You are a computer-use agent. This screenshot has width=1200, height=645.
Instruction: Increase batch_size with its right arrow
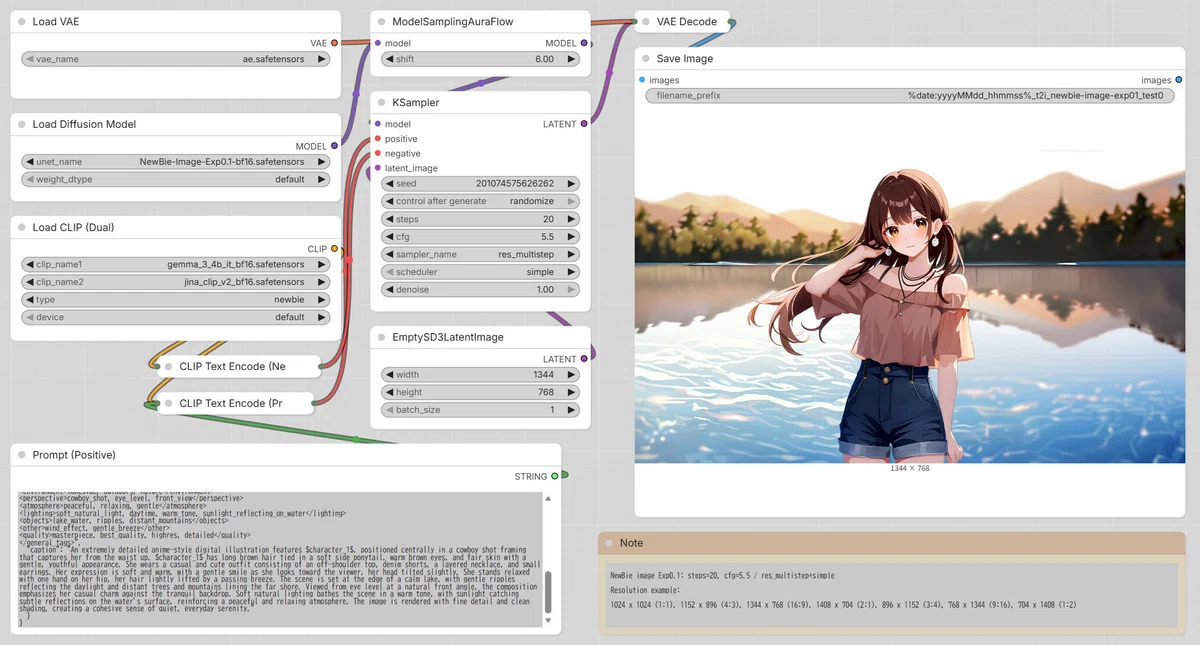tap(571, 410)
